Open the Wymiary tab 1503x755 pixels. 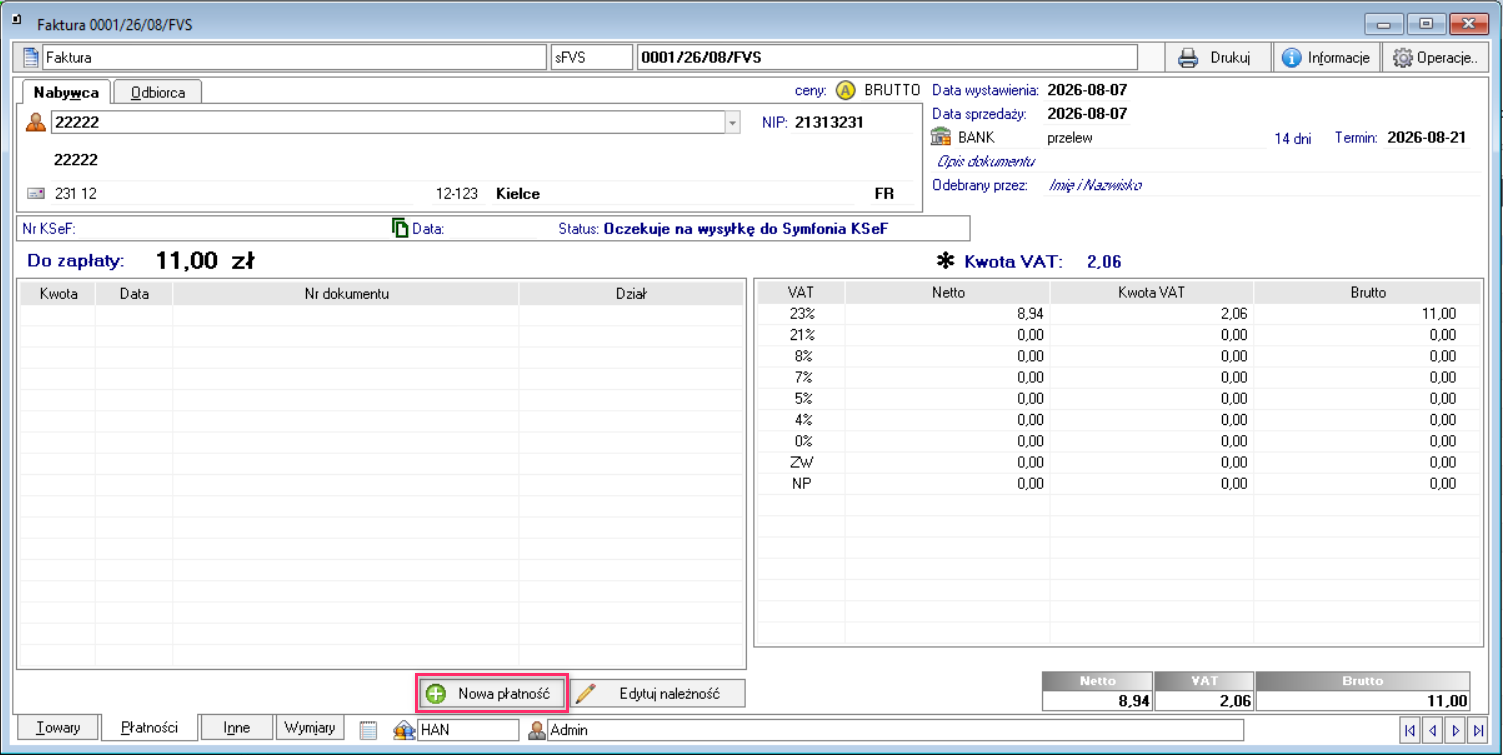pos(310,727)
